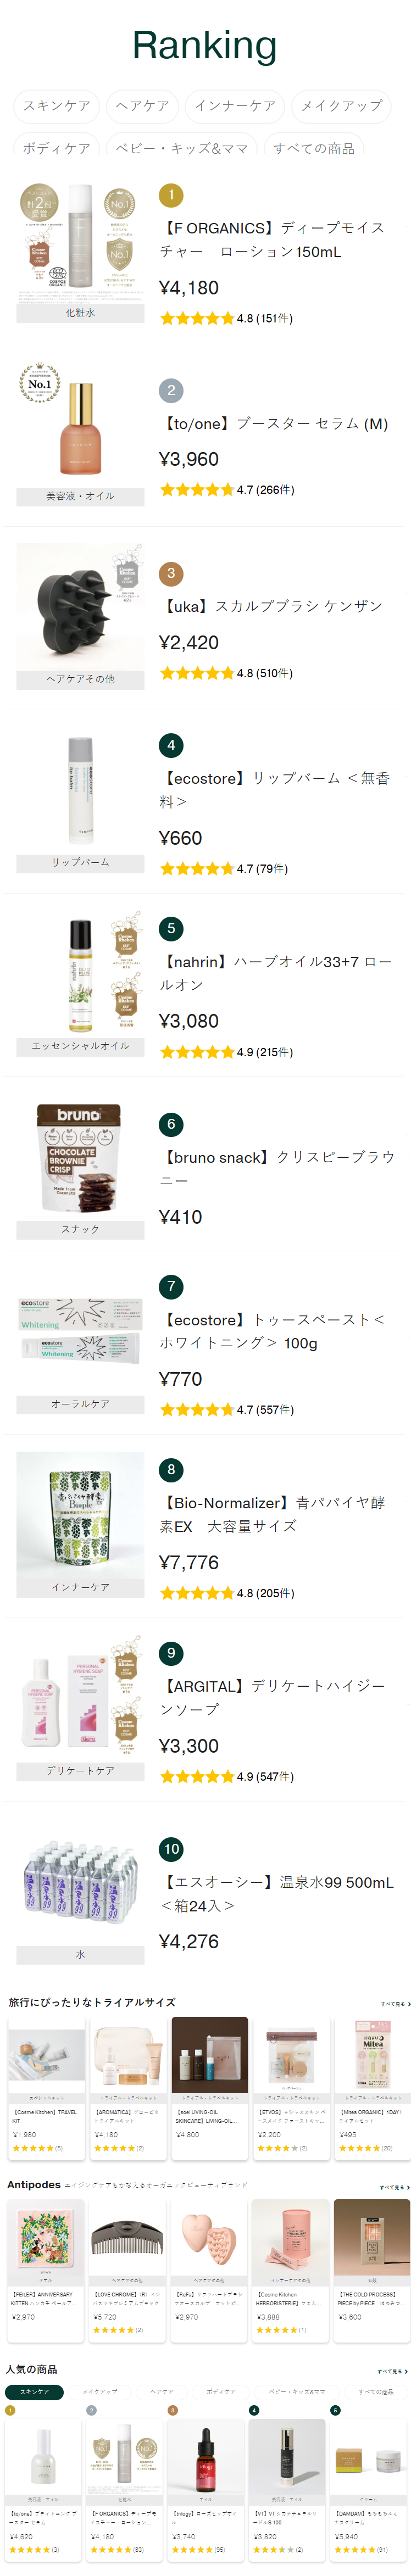Click ヘアケアその他 category label under uka brush
Image resolution: width=411 pixels, height=2576 pixels.
[80, 679]
